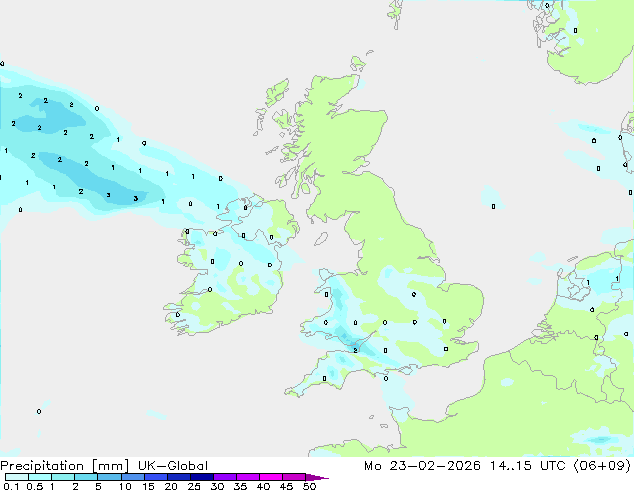Click the 10–15 mm legend color swatch
Viewport: 634px width, 490px height.
132,477
